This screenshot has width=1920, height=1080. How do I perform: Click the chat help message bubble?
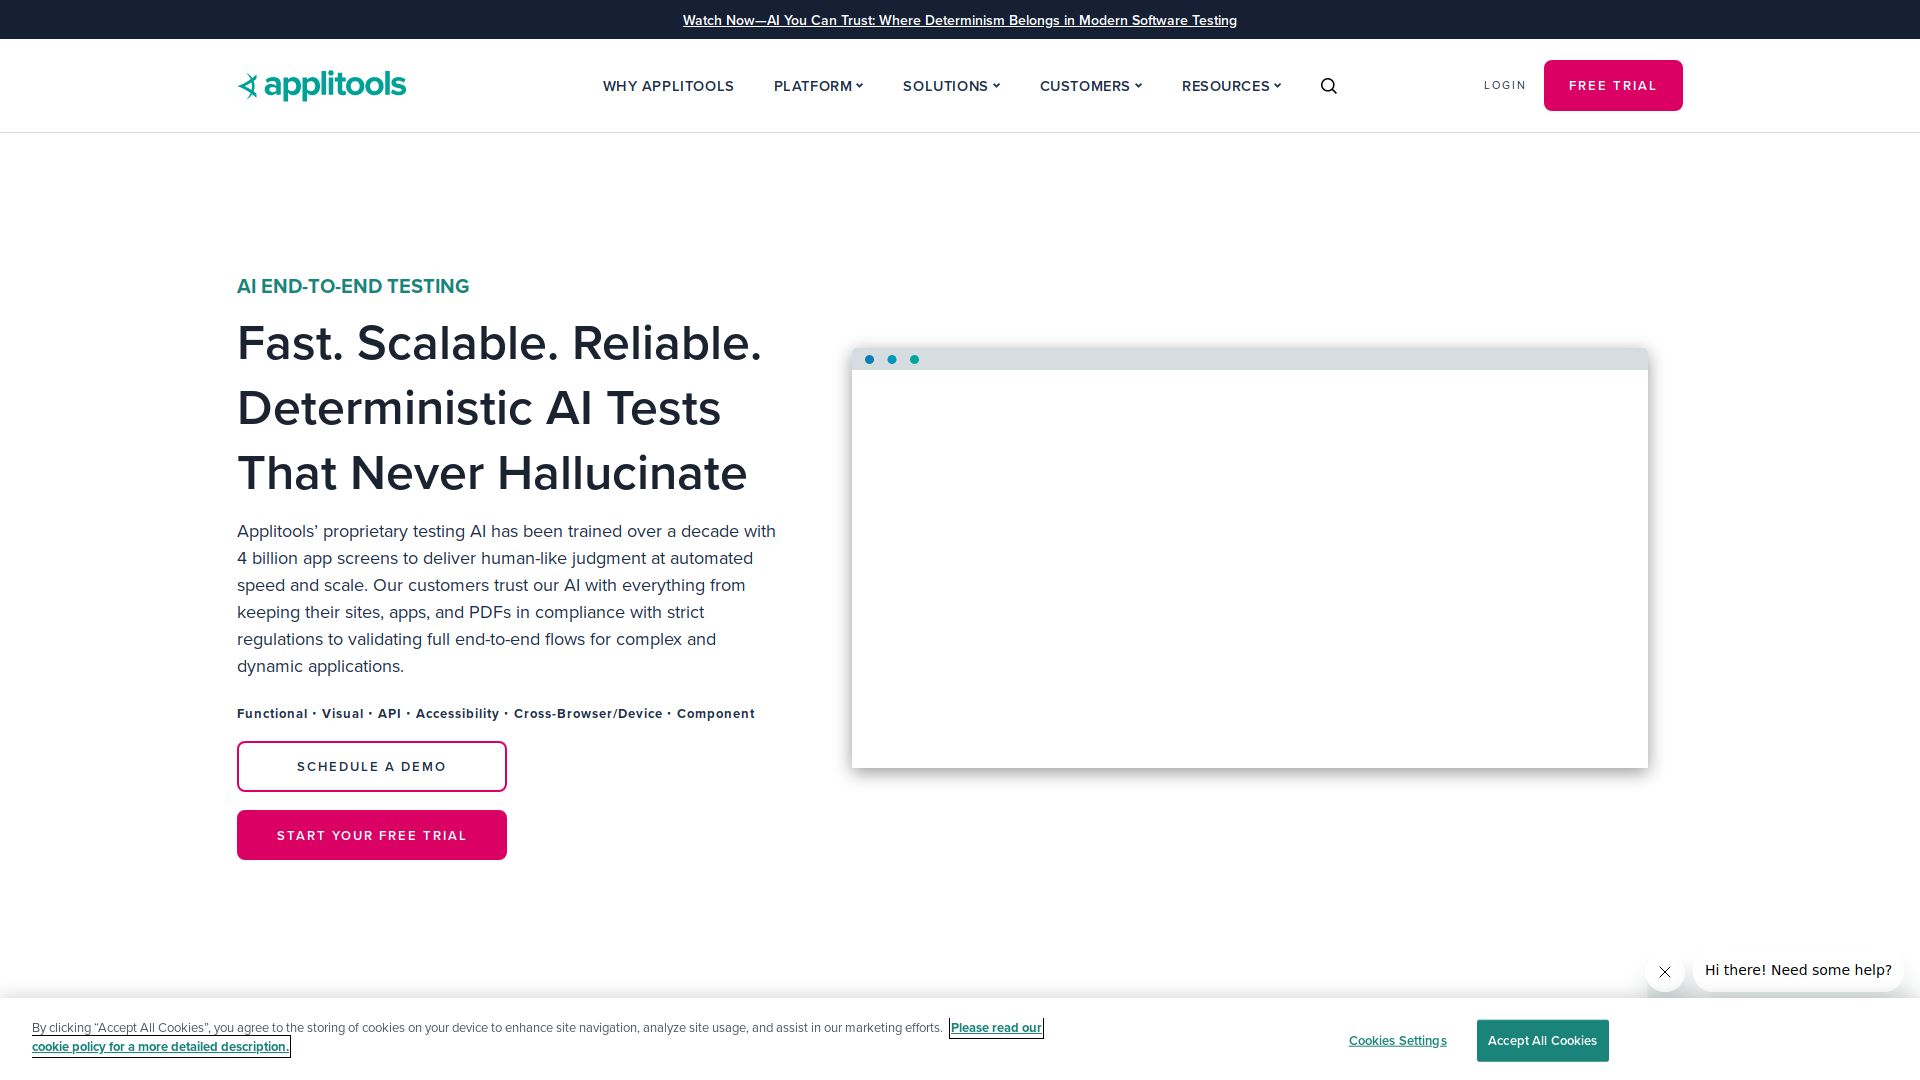(x=1797, y=970)
